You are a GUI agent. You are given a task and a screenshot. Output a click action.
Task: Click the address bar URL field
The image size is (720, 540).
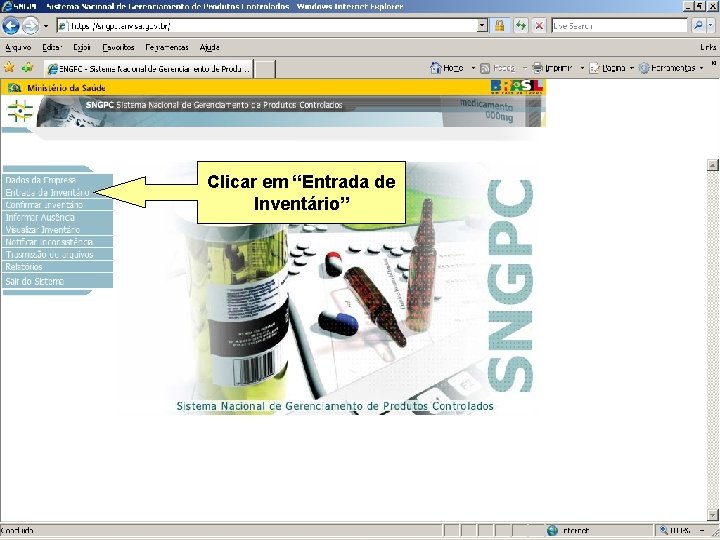pyautogui.click(x=267, y=26)
